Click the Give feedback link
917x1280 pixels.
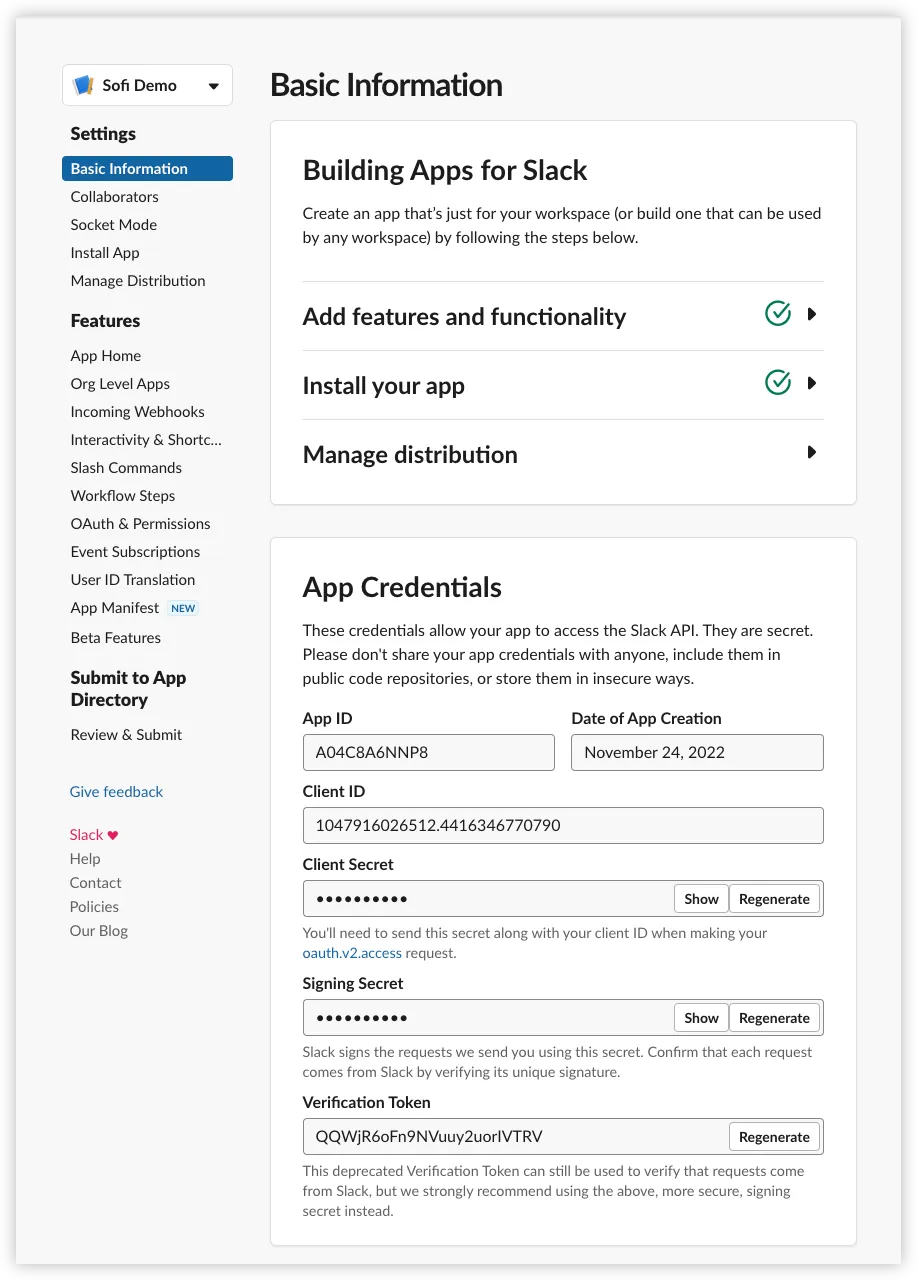coord(116,792)
